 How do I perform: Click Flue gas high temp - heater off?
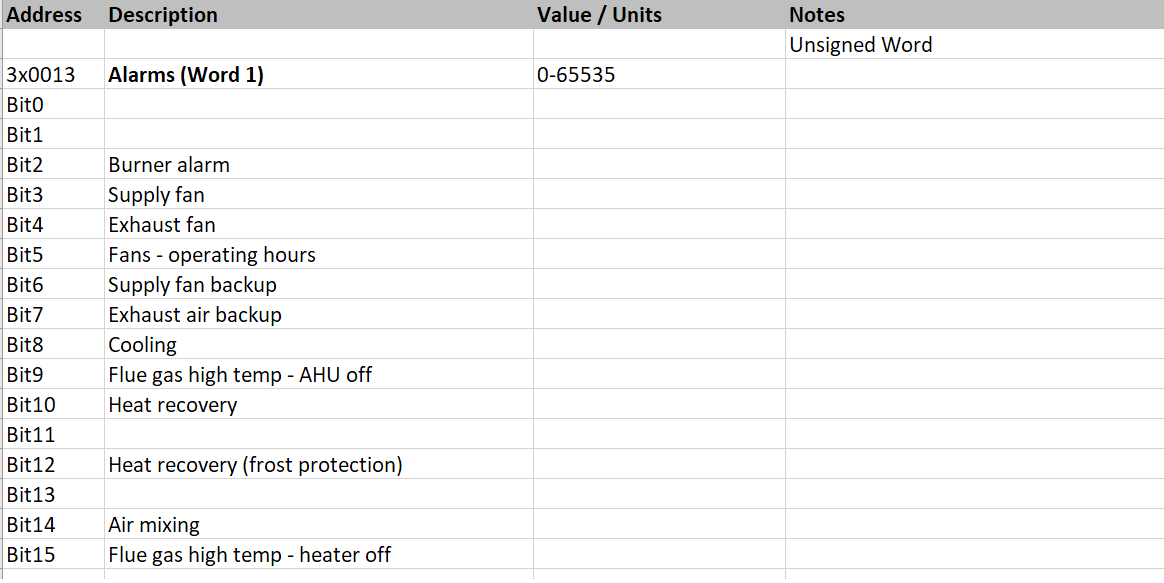click(249, 555)
